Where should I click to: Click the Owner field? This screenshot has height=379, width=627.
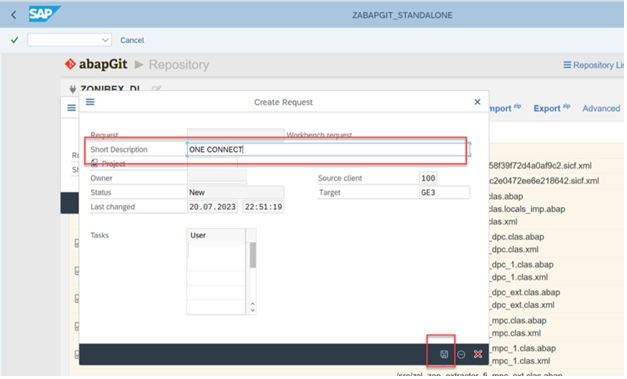(x=217, y=178)
